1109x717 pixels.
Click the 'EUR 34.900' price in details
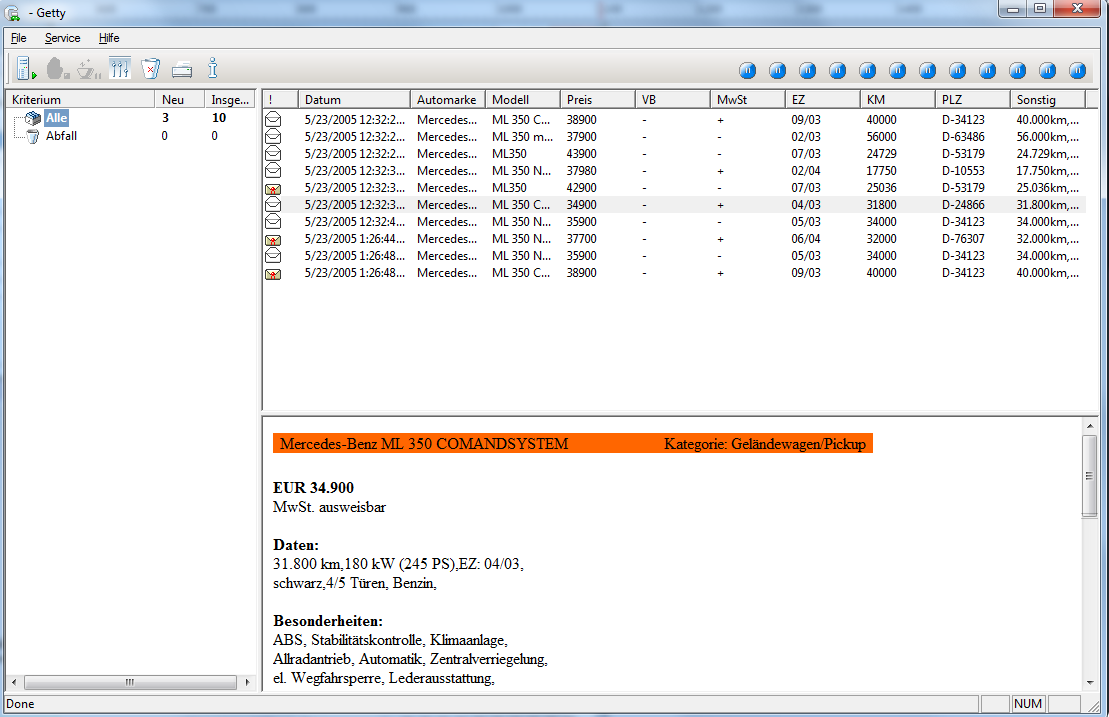click(x=313, y=487)
